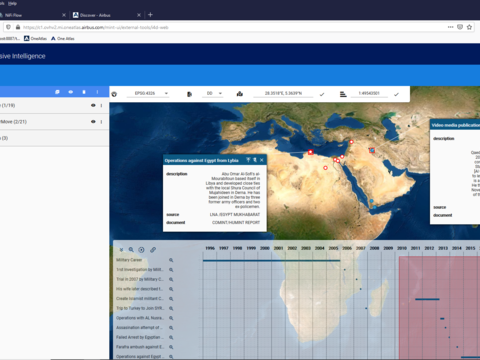Open the link icon in timeline toolbar
The image size is (480, 360).
[x=153, y=250]
